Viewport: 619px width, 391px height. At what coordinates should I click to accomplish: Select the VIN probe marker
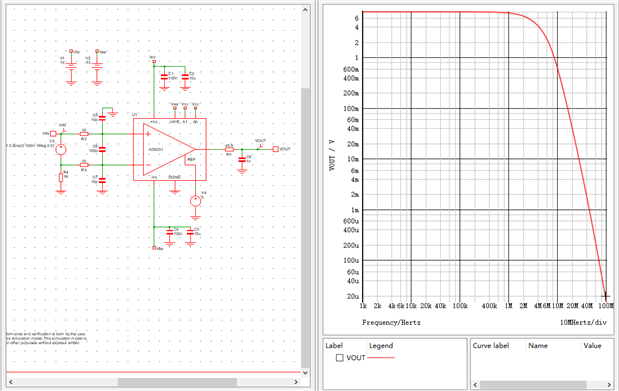point(64,130)
